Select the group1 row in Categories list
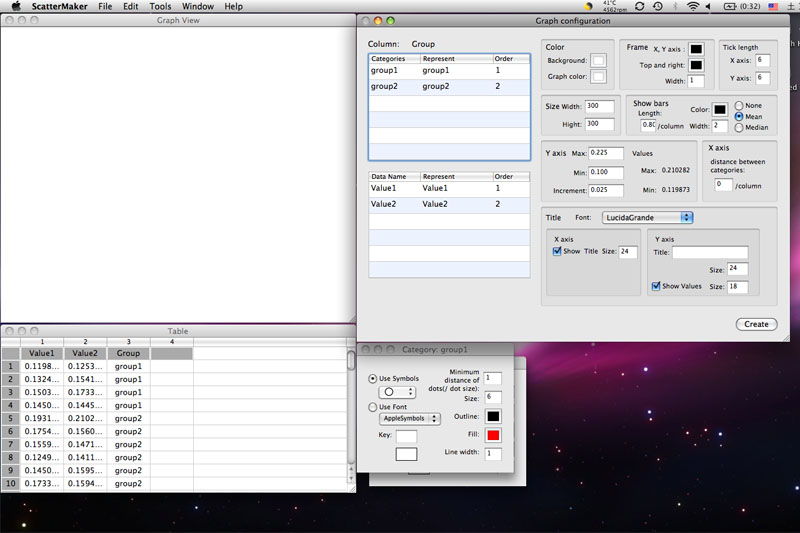 [x=449, y=71]
